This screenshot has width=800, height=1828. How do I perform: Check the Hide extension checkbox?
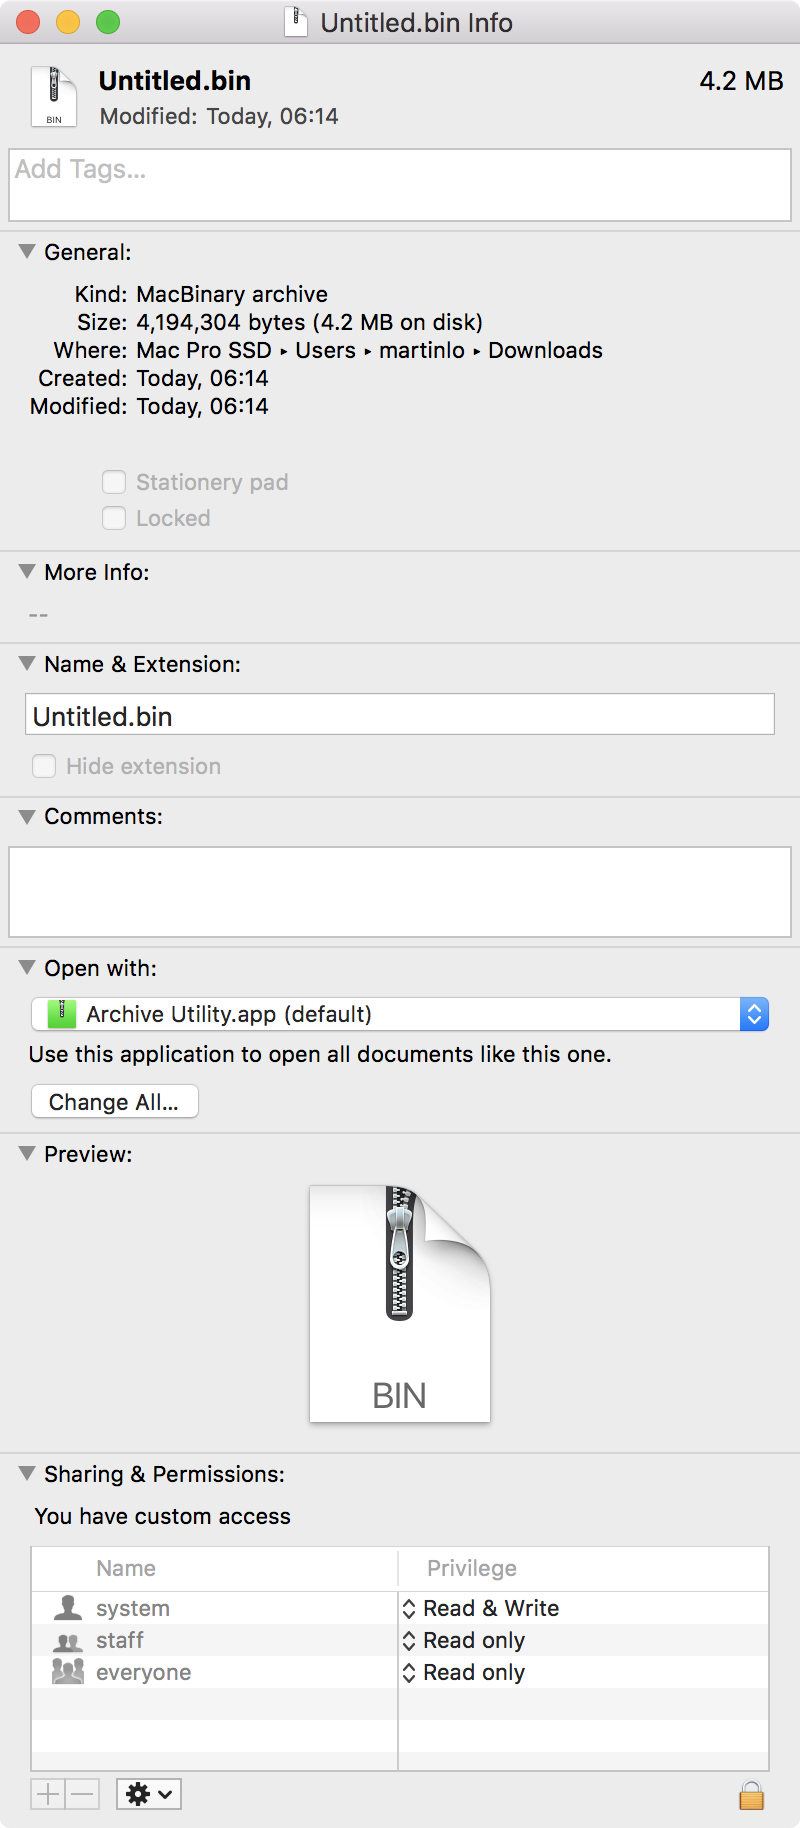pyautogui.click(x=44, y=766)
